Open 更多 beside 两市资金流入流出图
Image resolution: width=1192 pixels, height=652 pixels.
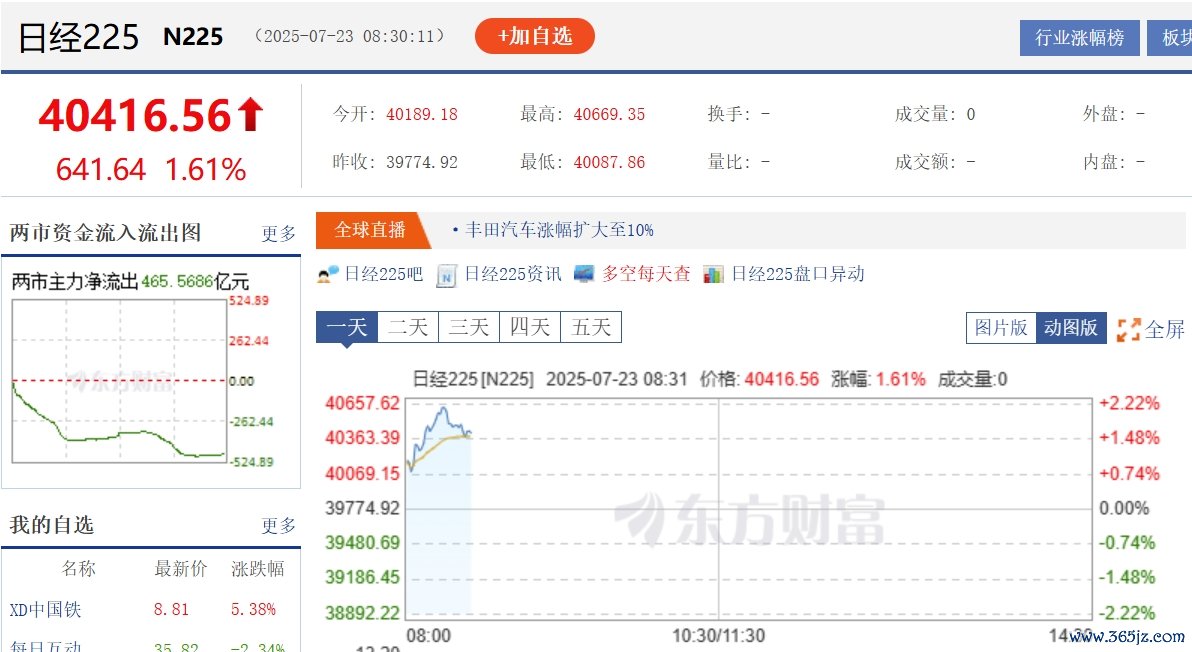coord(278,233)
